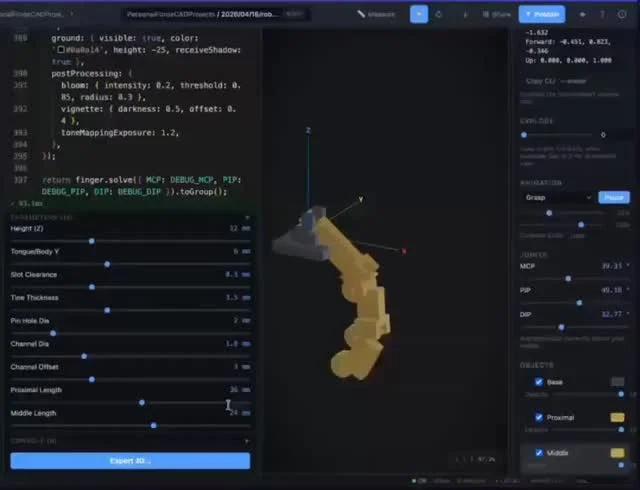Click the Y axis label in viewport
The image size is (640, 490).
(361, 199)
